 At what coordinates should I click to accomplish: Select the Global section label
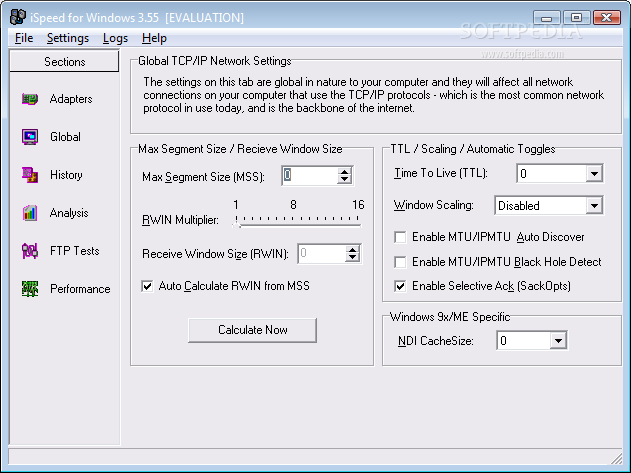(x=65, y=137)
